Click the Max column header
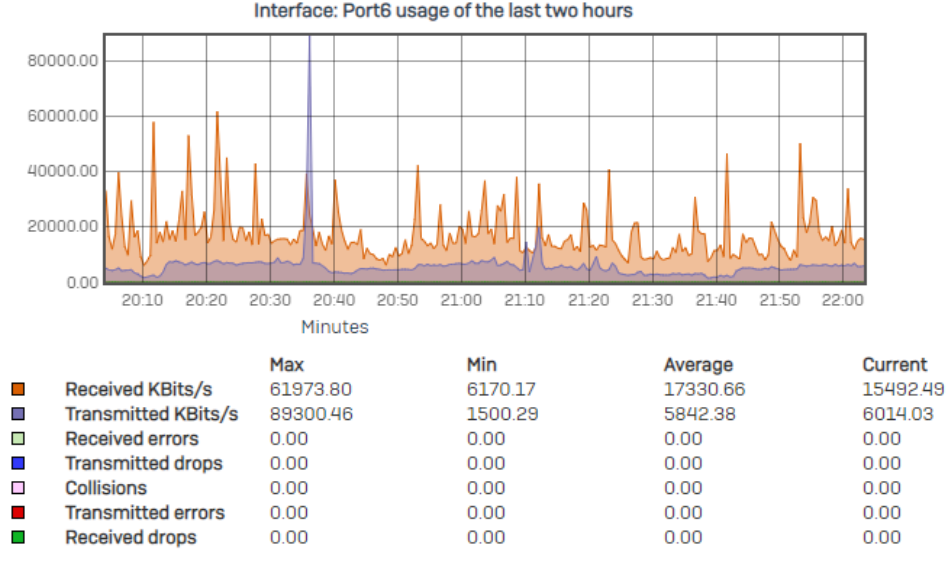Image resolution: width=951 pixels, height=569 pixels. (x=287, y=365)
